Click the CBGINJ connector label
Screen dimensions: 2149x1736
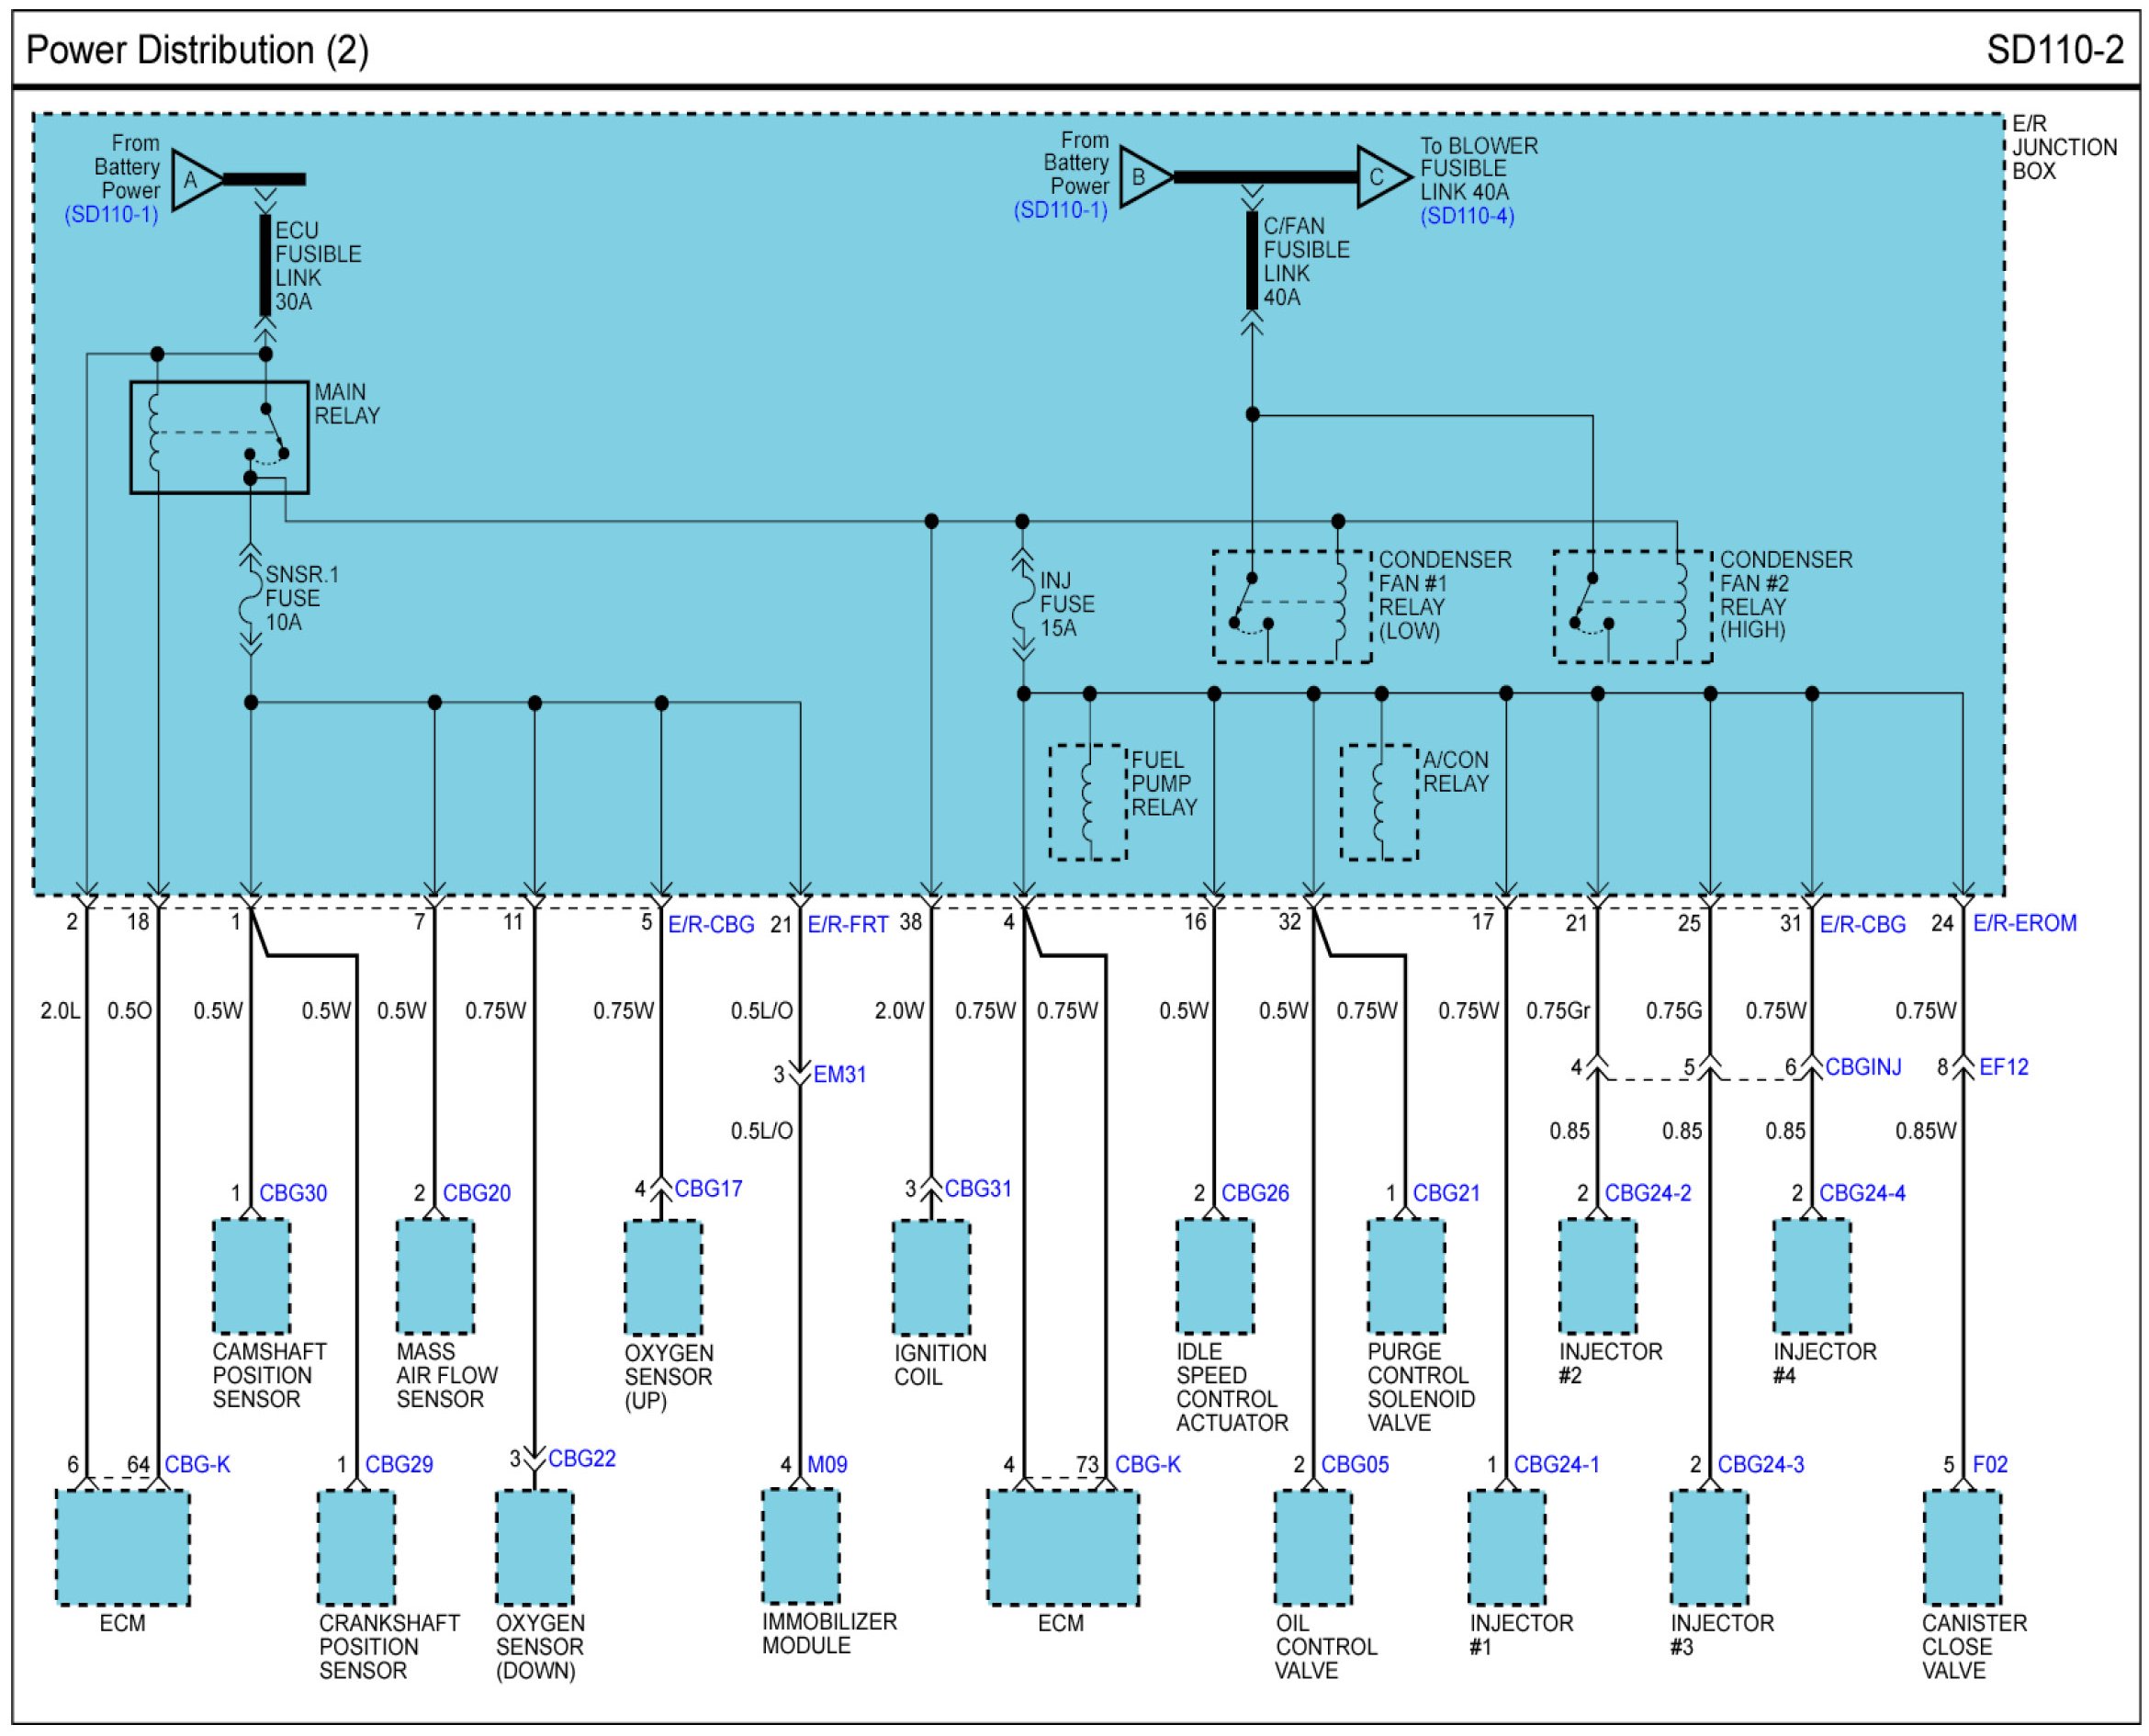[x=1863, y=1067]
